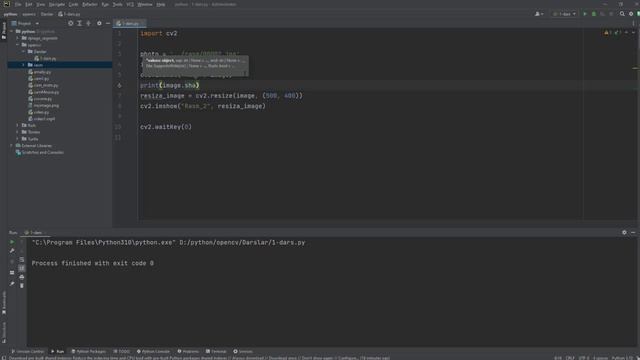Open the VCS menu
Screen dimensions: 640x360
[130, 4]
